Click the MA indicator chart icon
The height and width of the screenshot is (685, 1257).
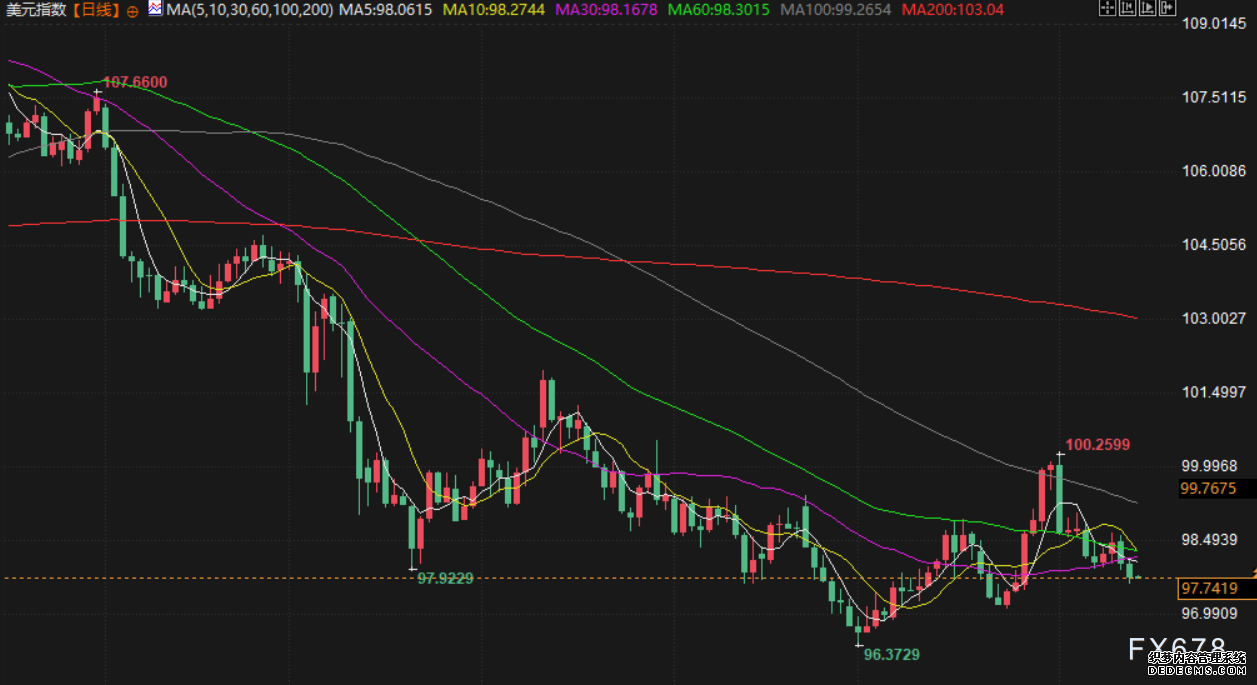coord(156,9)
